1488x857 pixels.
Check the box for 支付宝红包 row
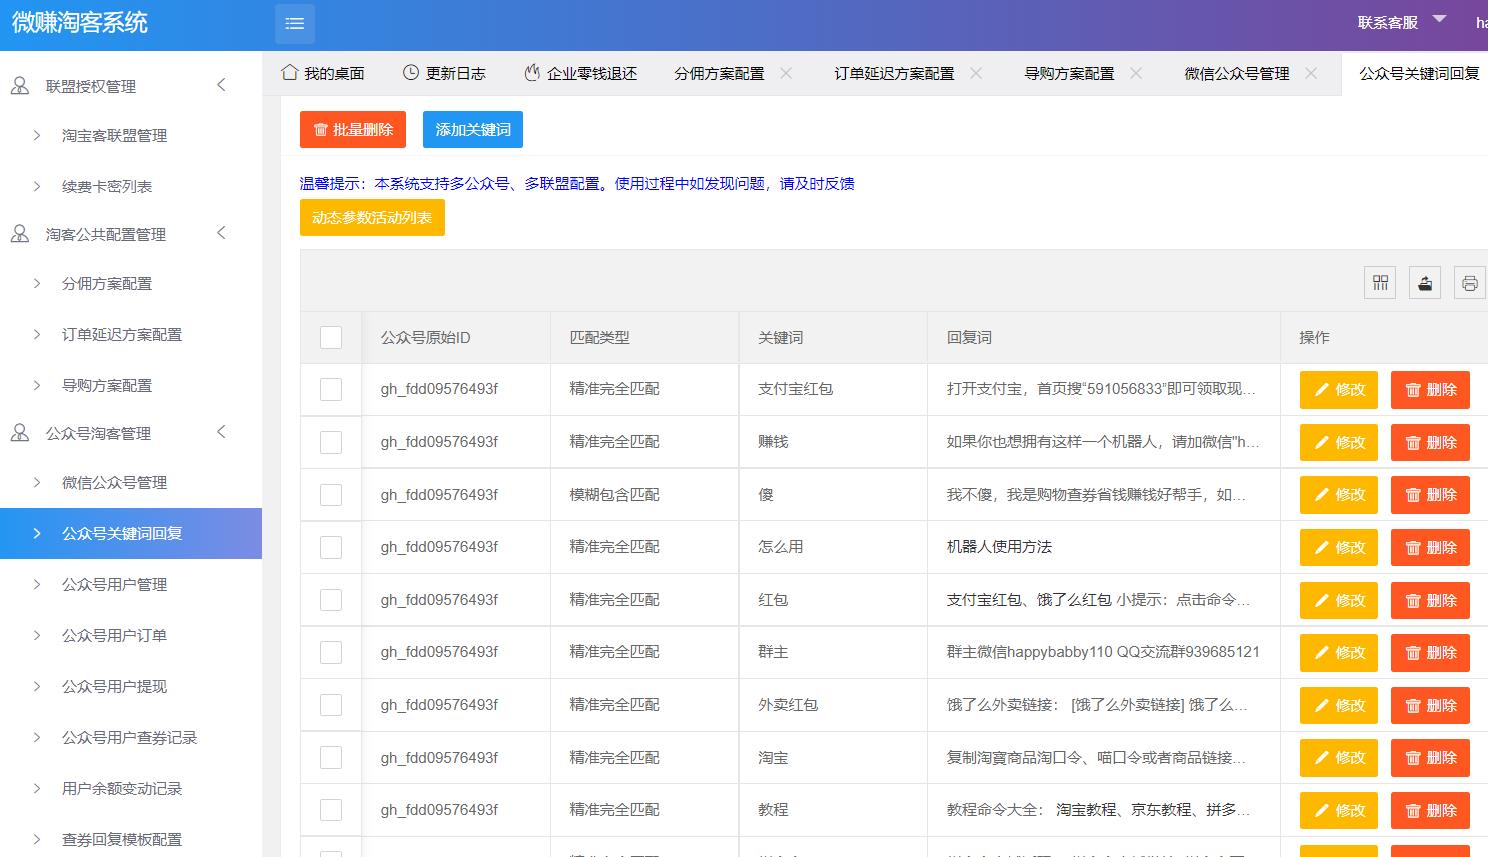point(331,389)
